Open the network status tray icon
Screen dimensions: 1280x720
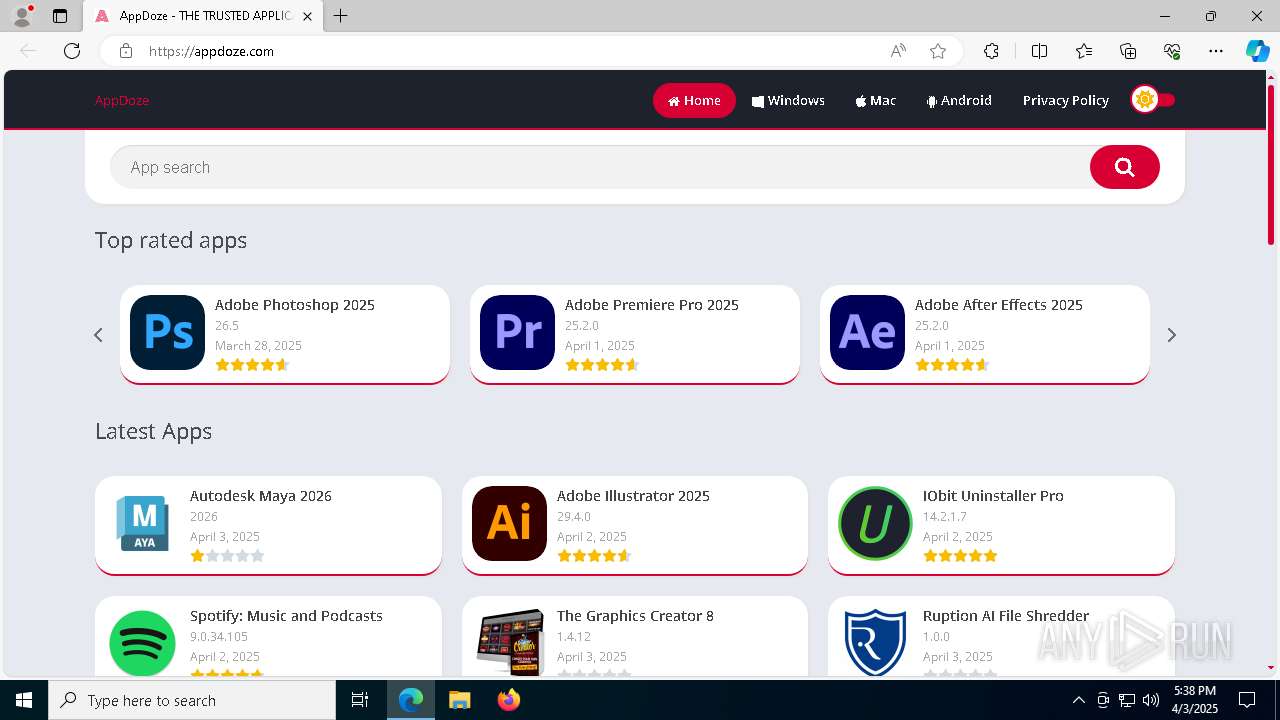tap(1127, 700)
